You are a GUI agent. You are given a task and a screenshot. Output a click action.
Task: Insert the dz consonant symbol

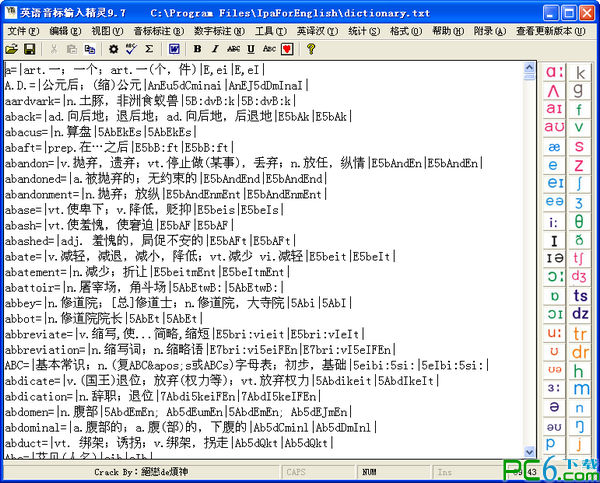click(x=580, y=314)
